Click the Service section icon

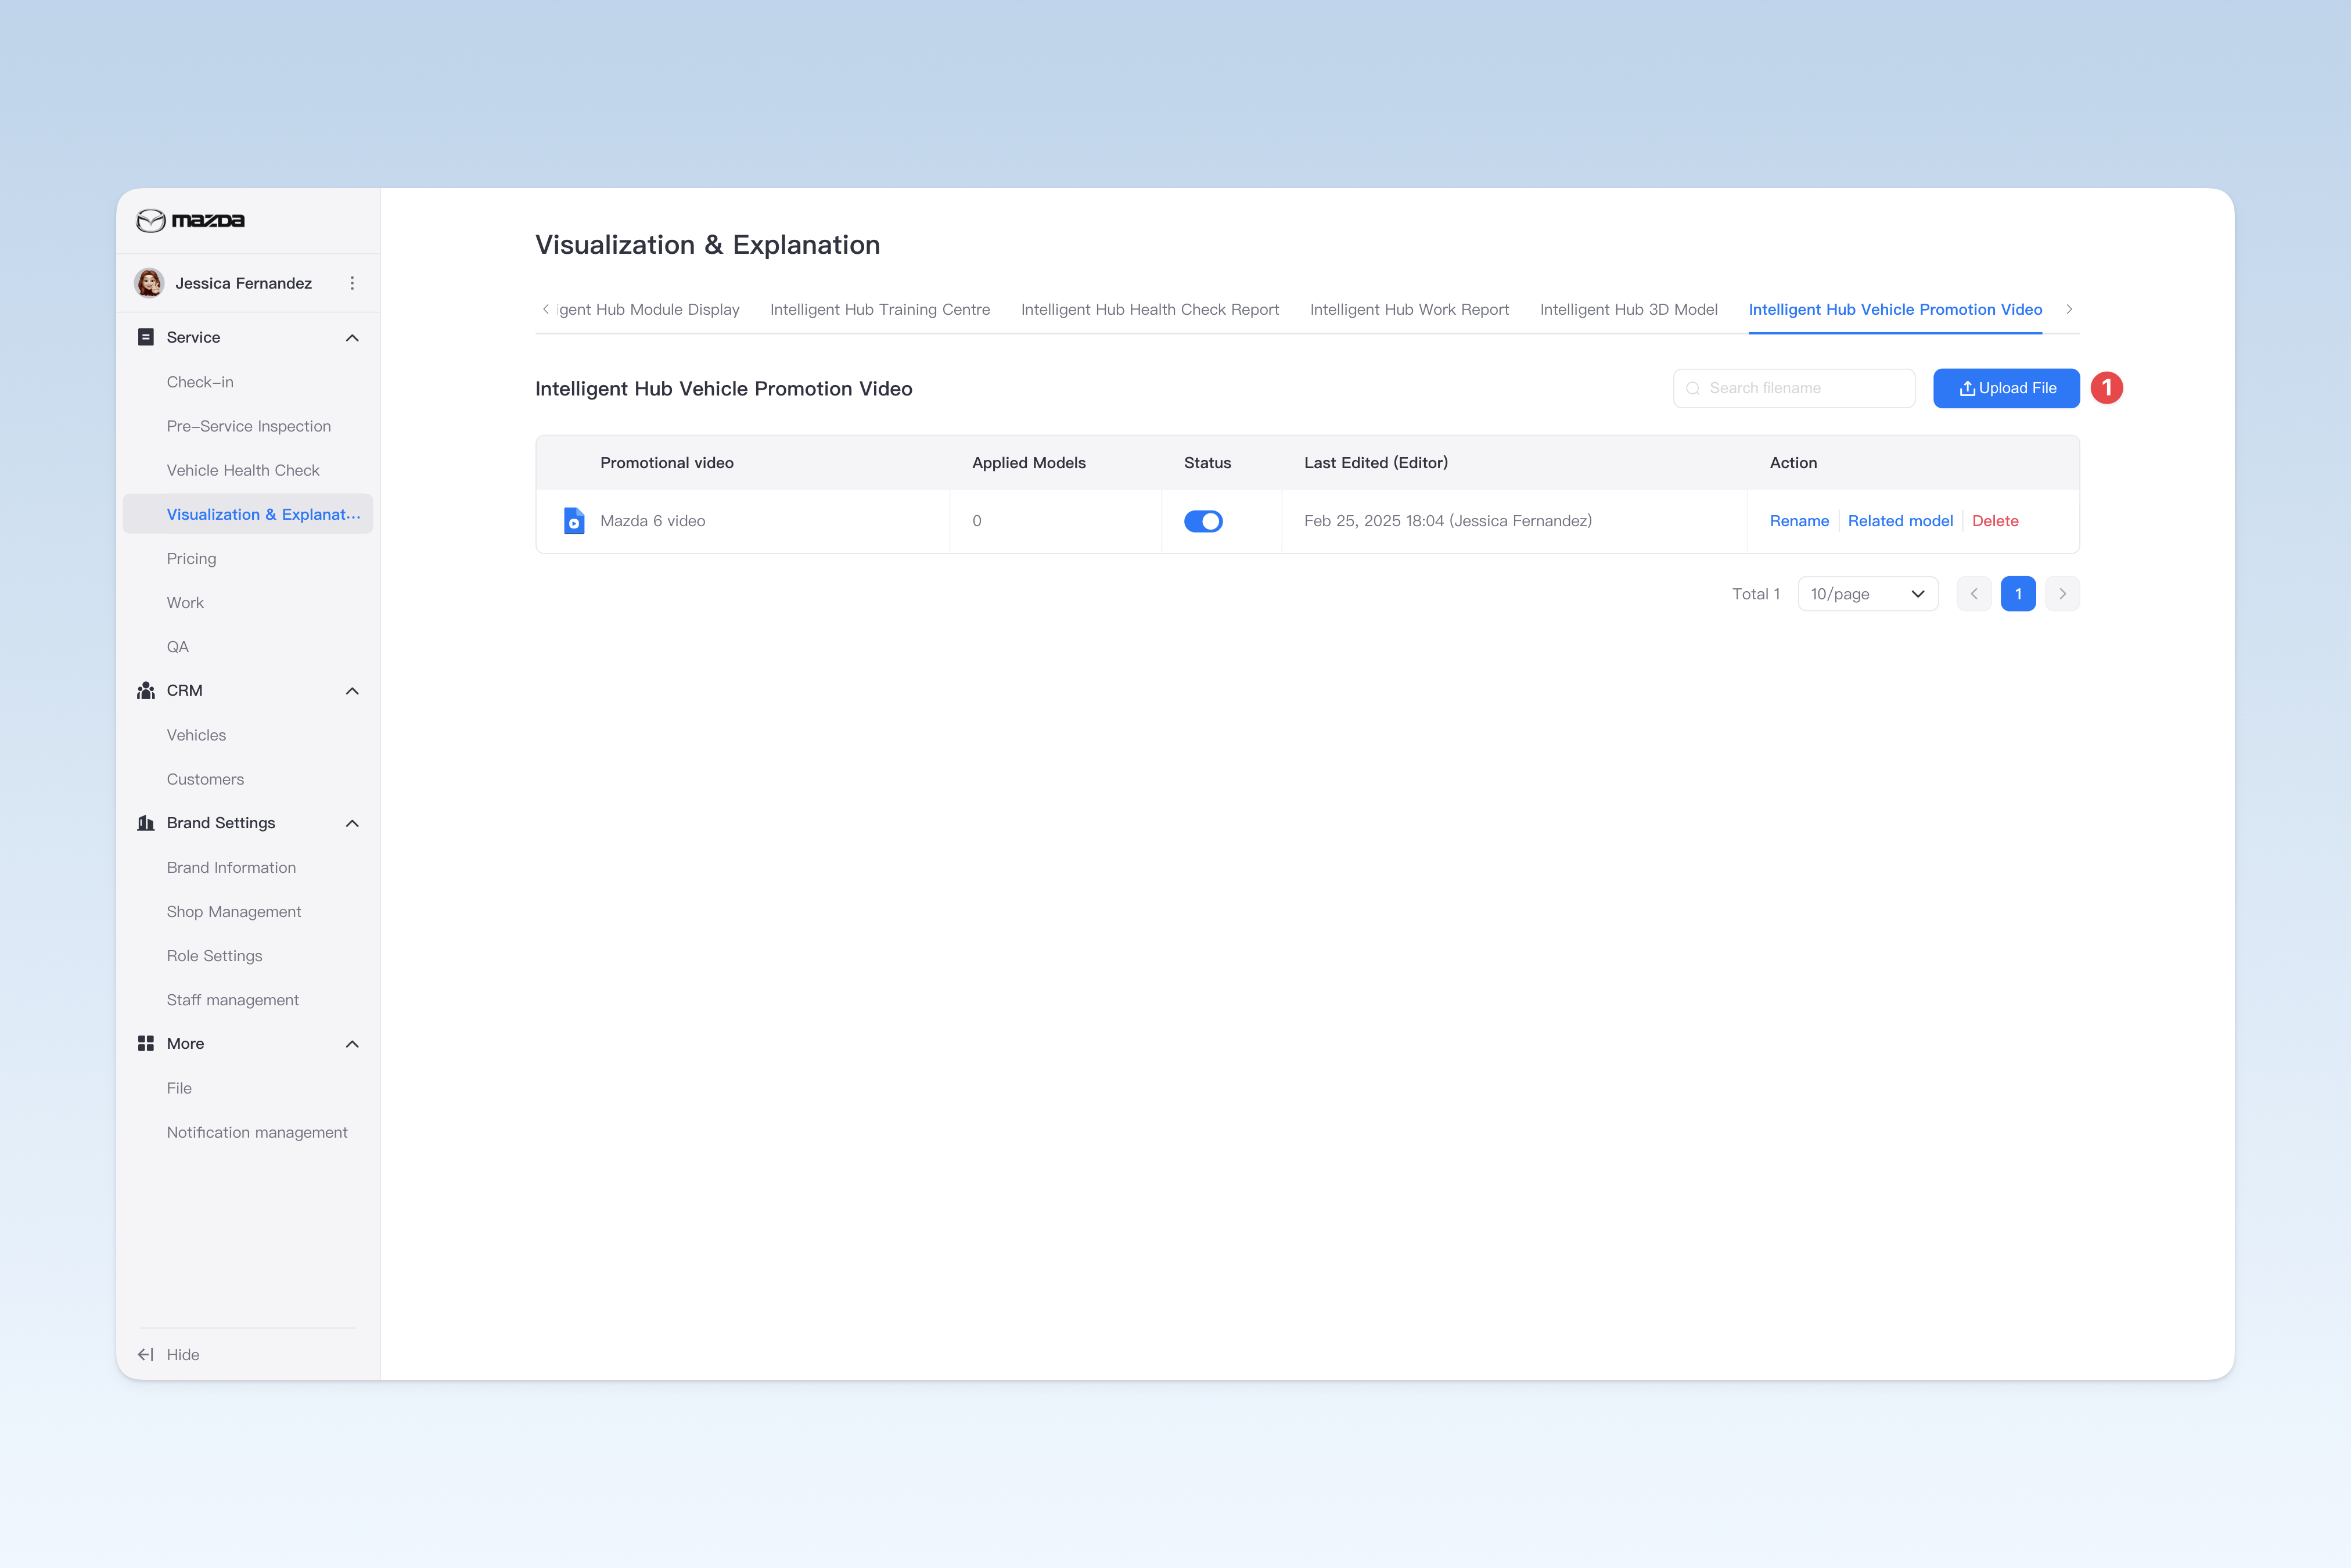click(146, 337)
